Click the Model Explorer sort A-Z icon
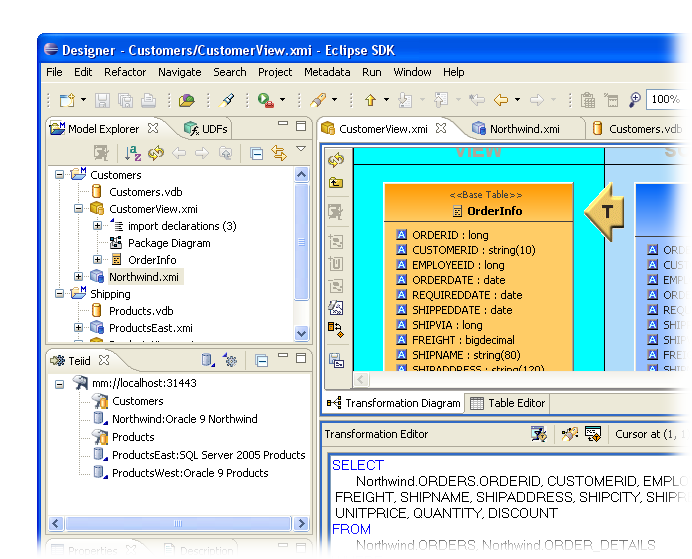The image size is (692, 559). pos(132,153)
